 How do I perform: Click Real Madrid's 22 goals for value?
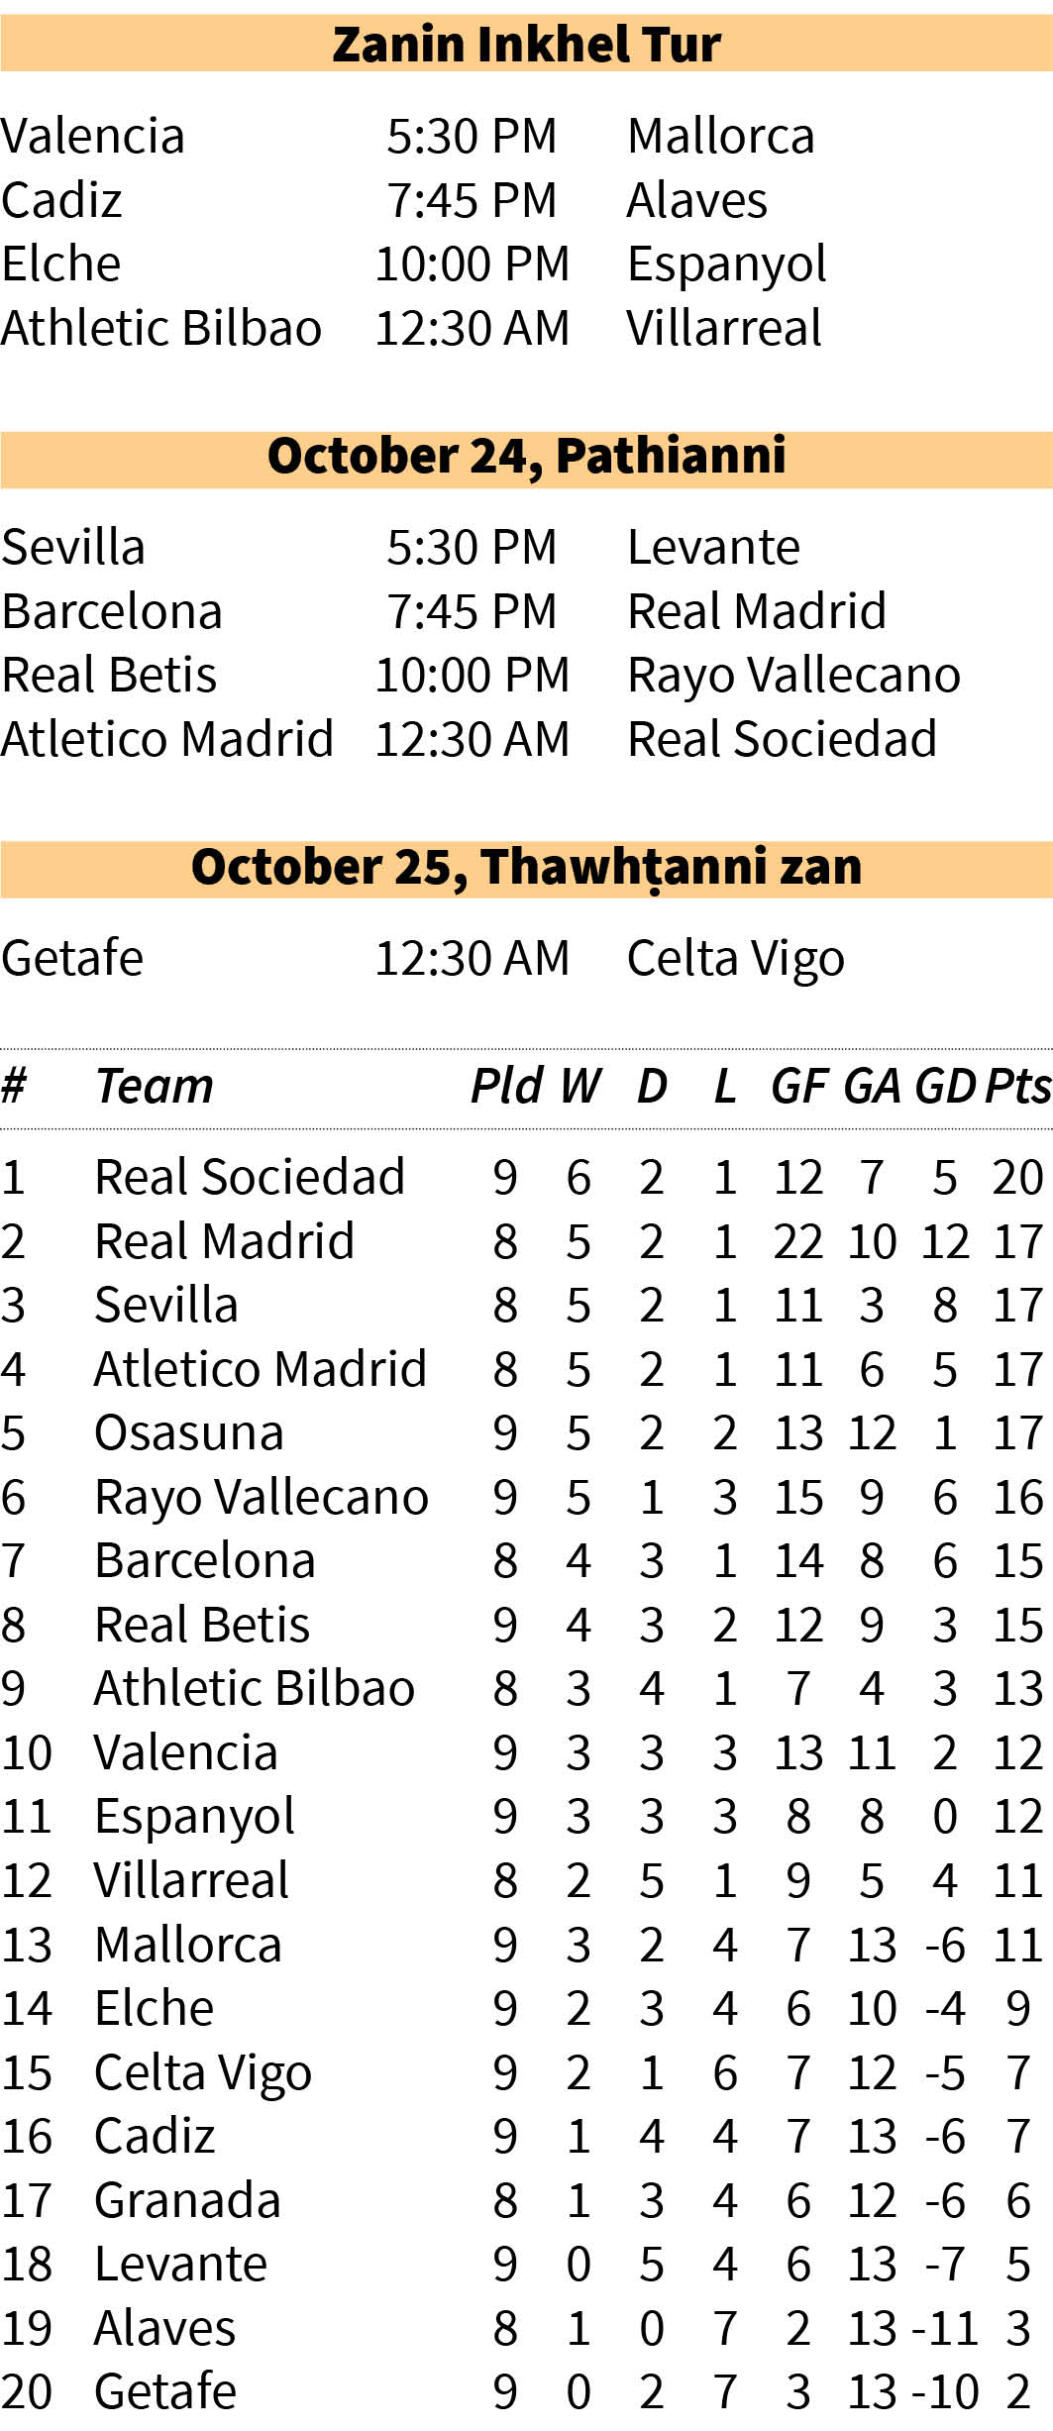click(x=798, y=1241)
